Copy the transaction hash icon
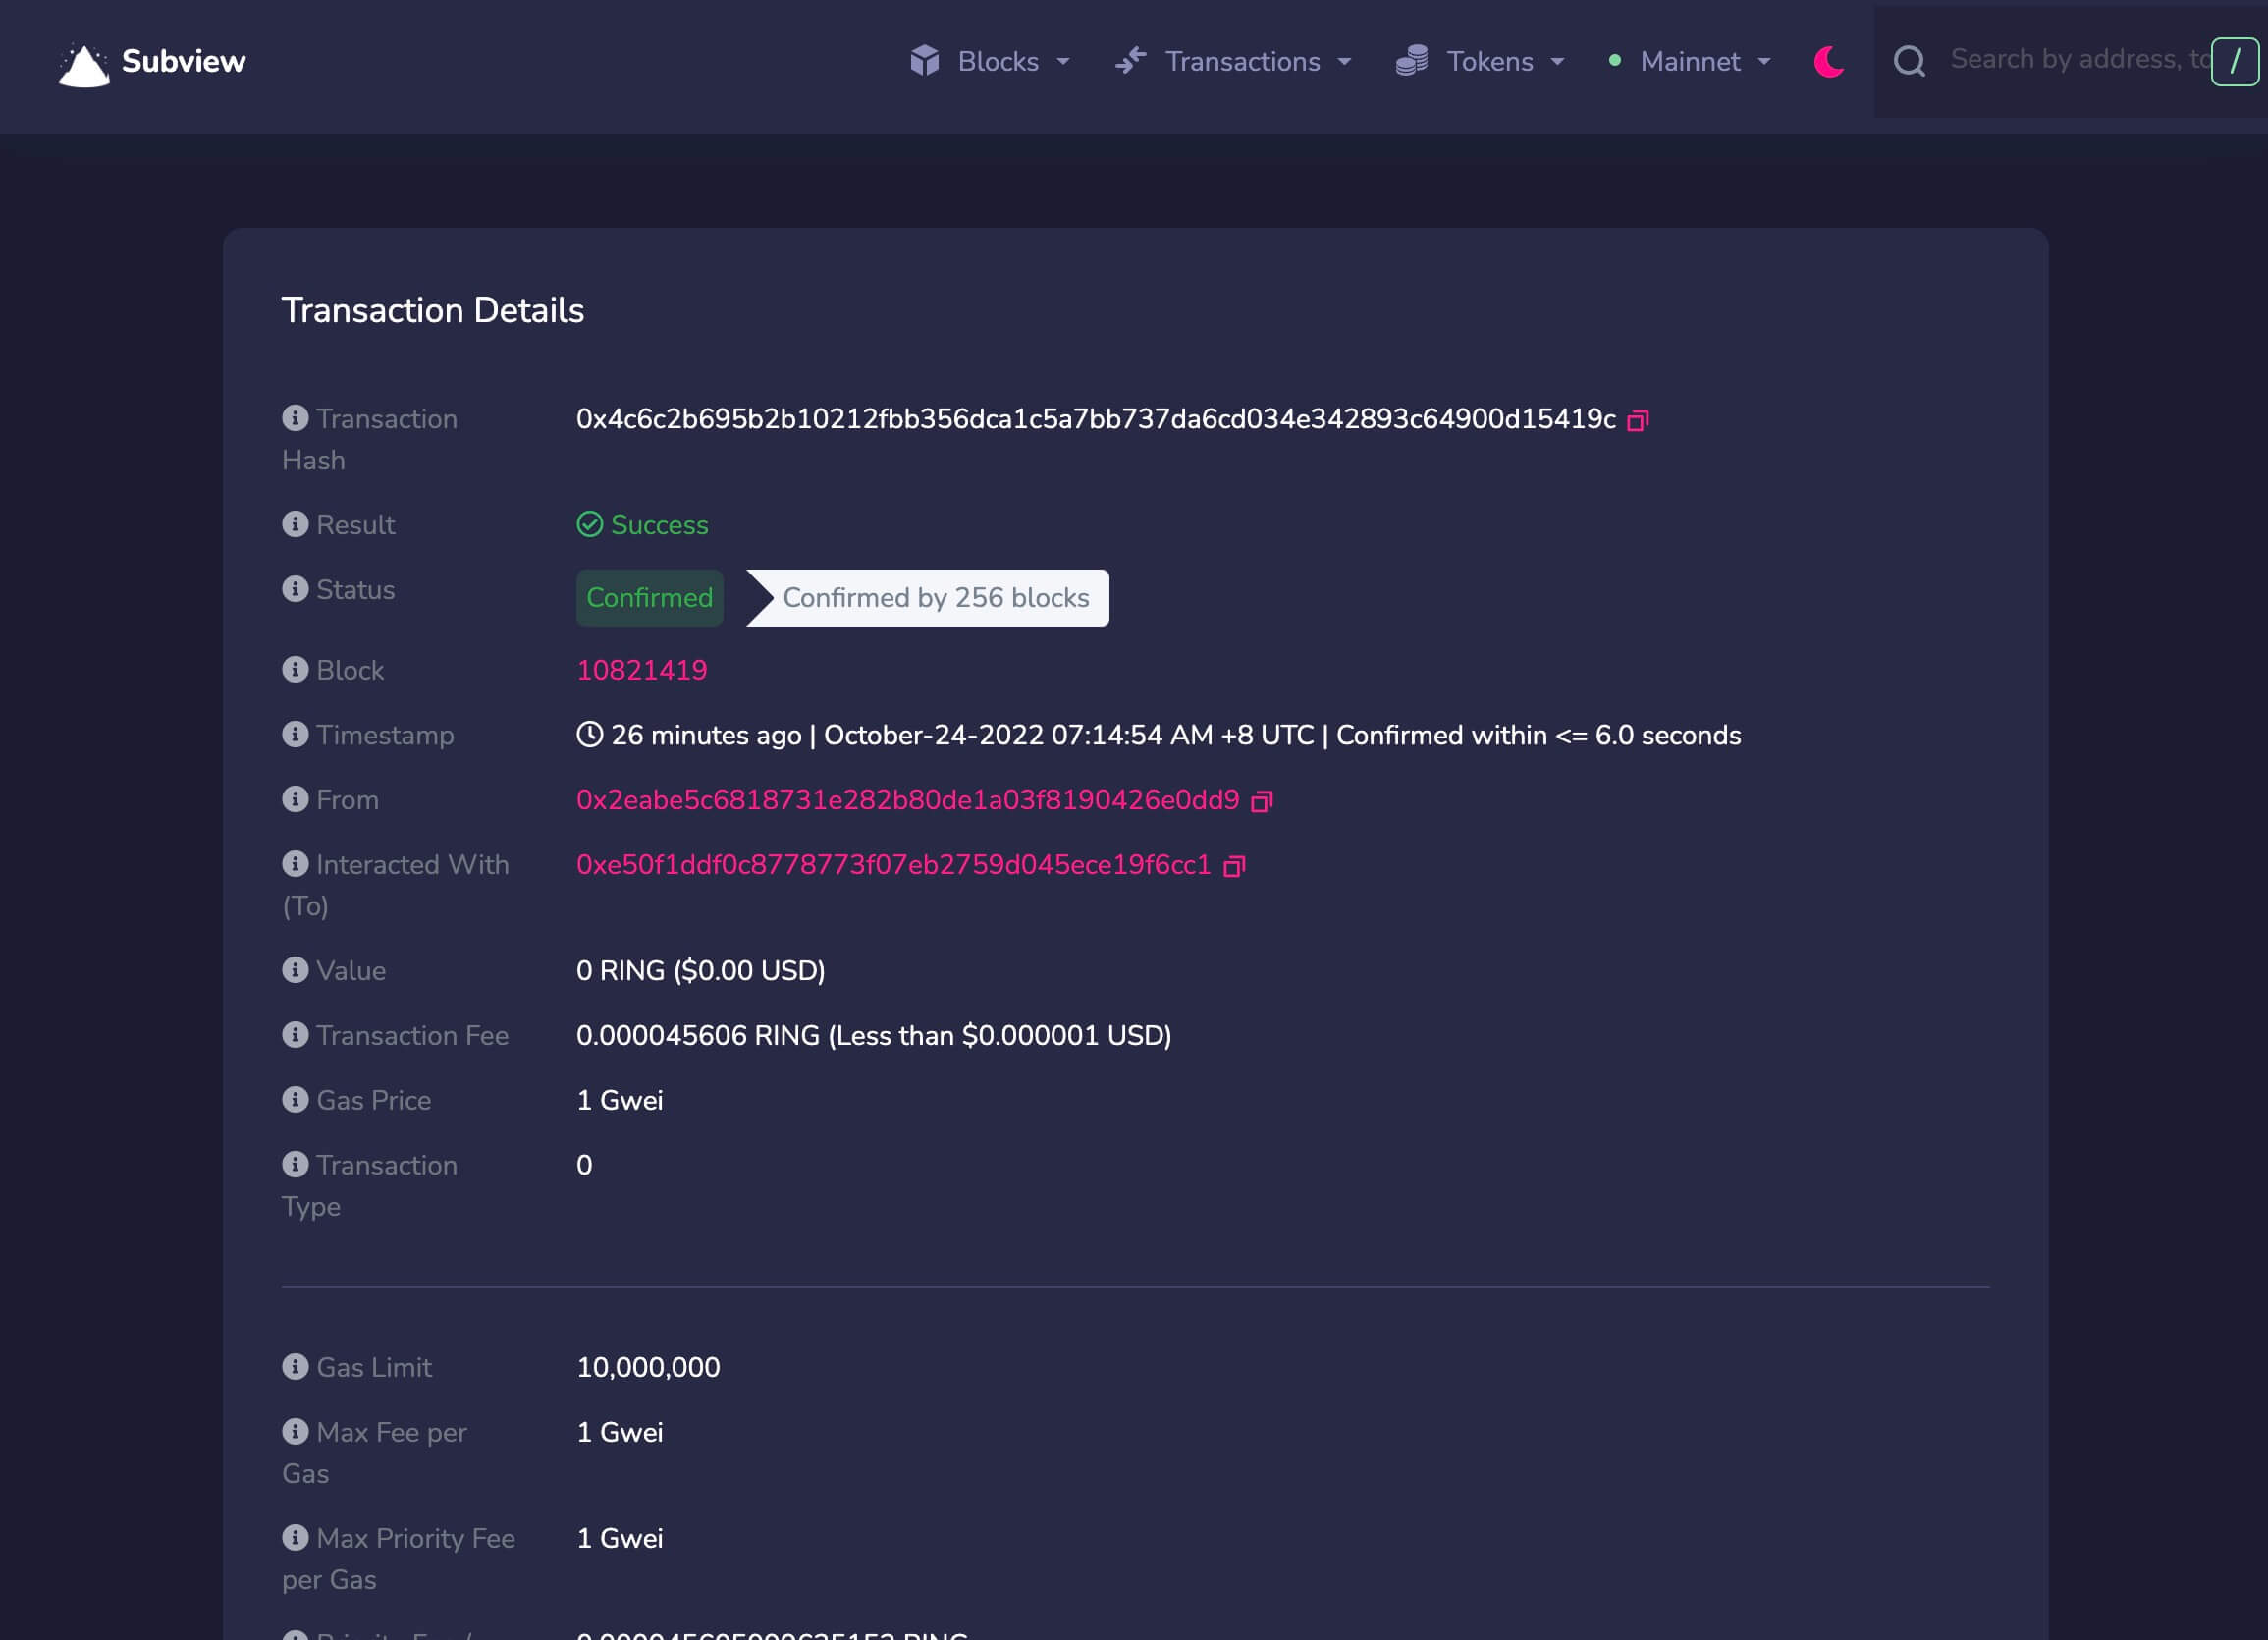Image resolution: width=2268 pixels, height=1640 pixels. click(1637, 420)
